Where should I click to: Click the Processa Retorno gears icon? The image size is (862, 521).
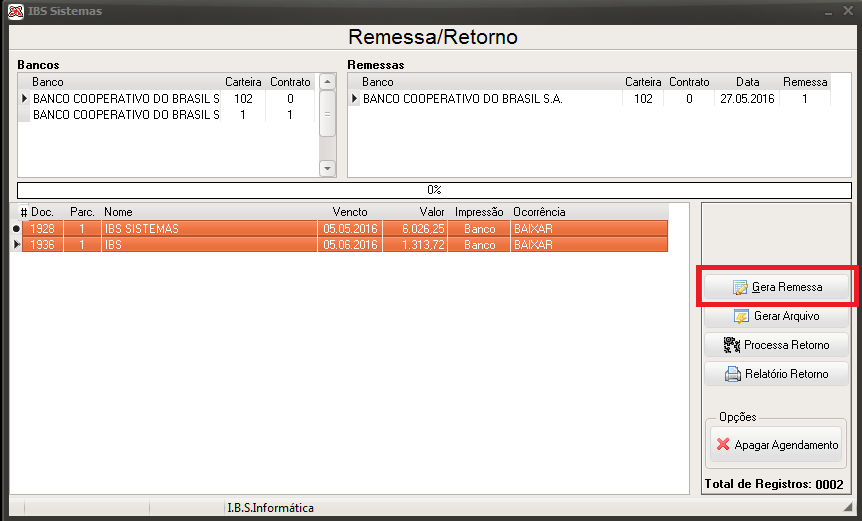tap(732, 345)
